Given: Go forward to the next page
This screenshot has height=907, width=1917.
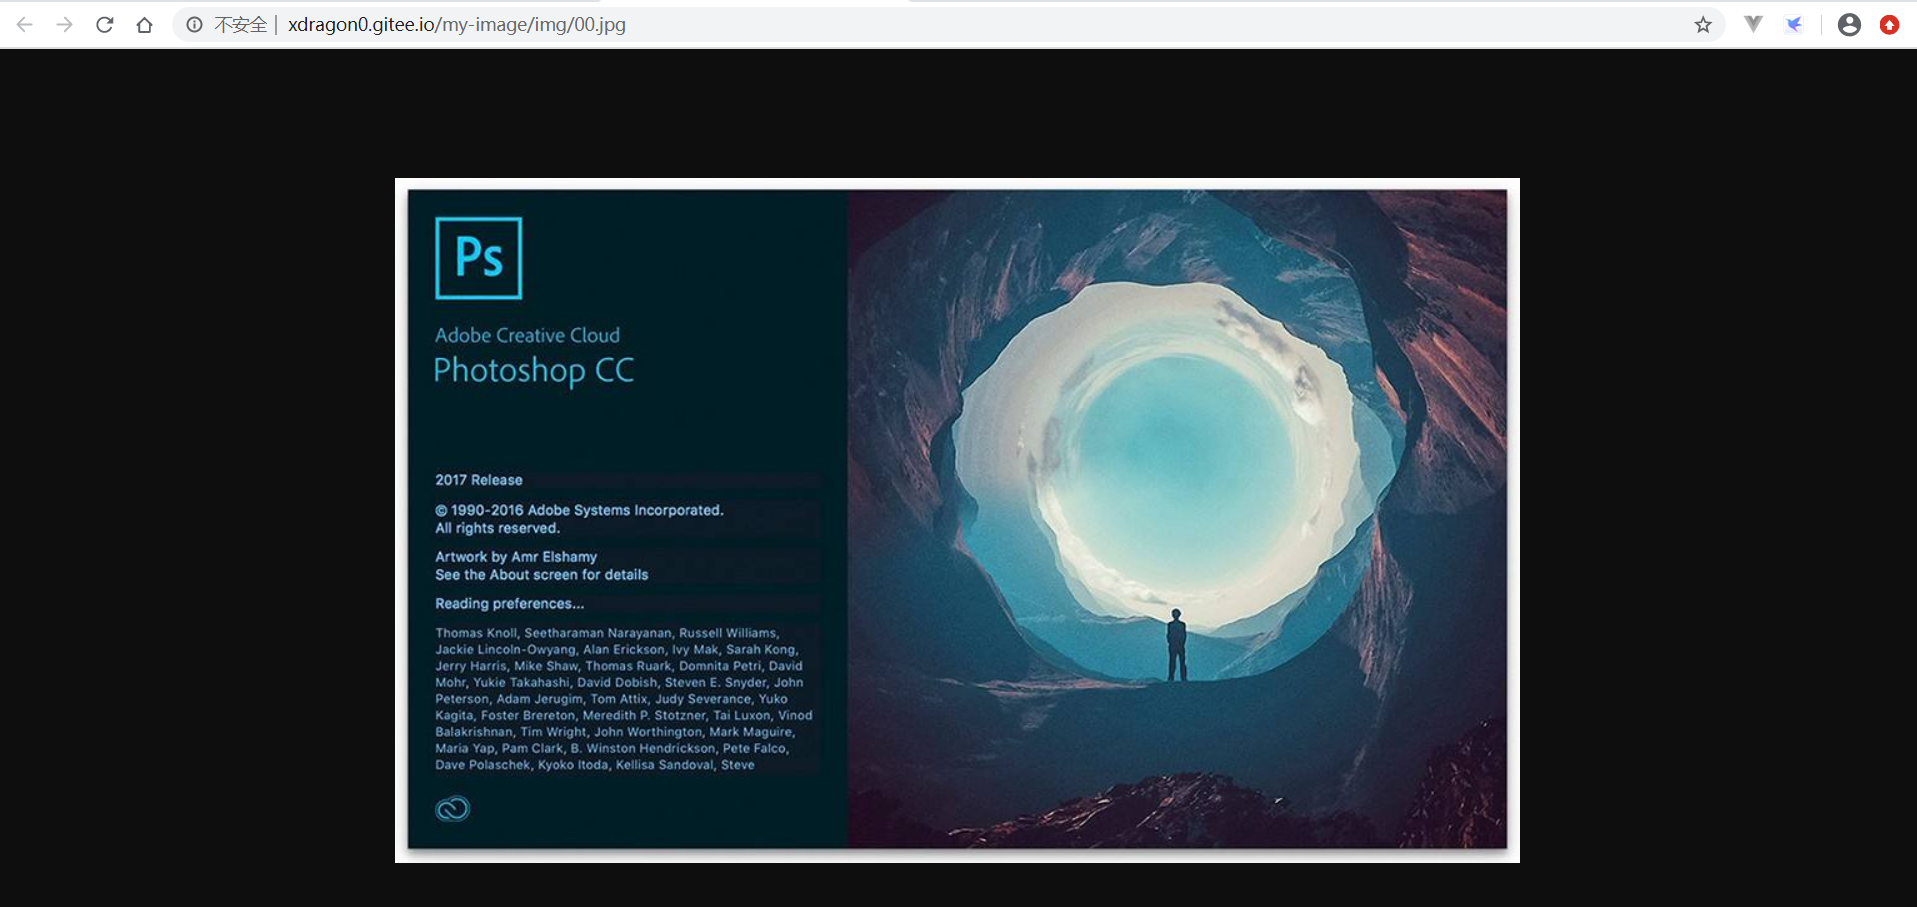Looking at the screenshot, I should pos(65,25).
